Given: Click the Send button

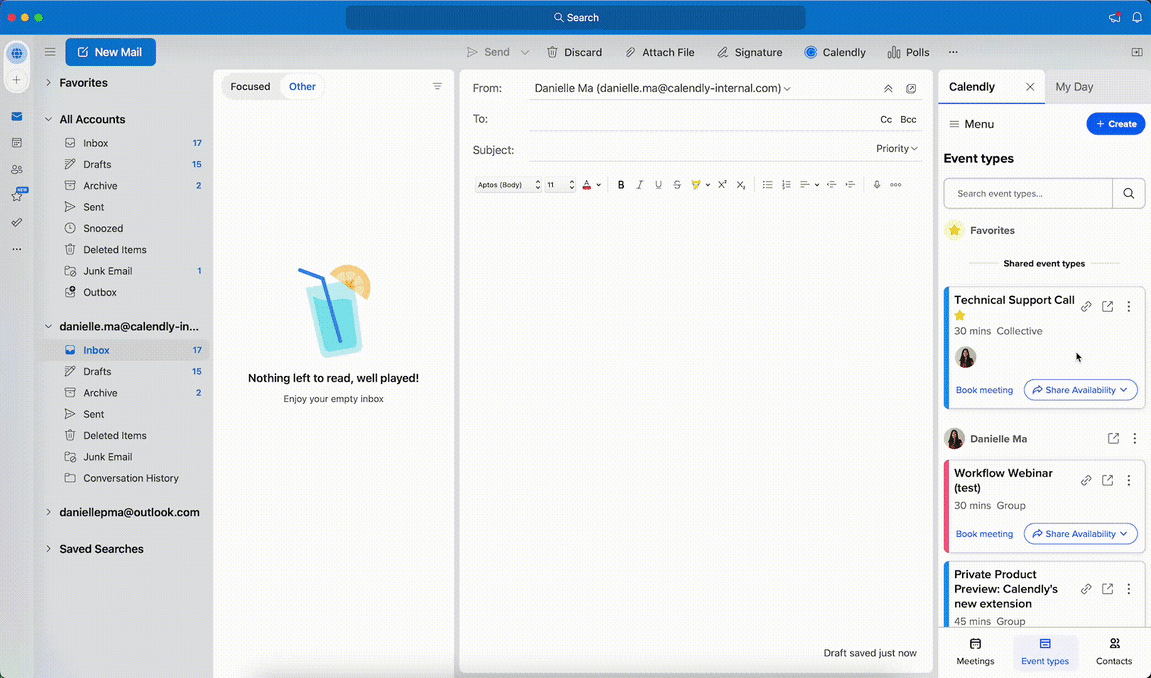Looking at the screenshot, I should tap(487, 52).
